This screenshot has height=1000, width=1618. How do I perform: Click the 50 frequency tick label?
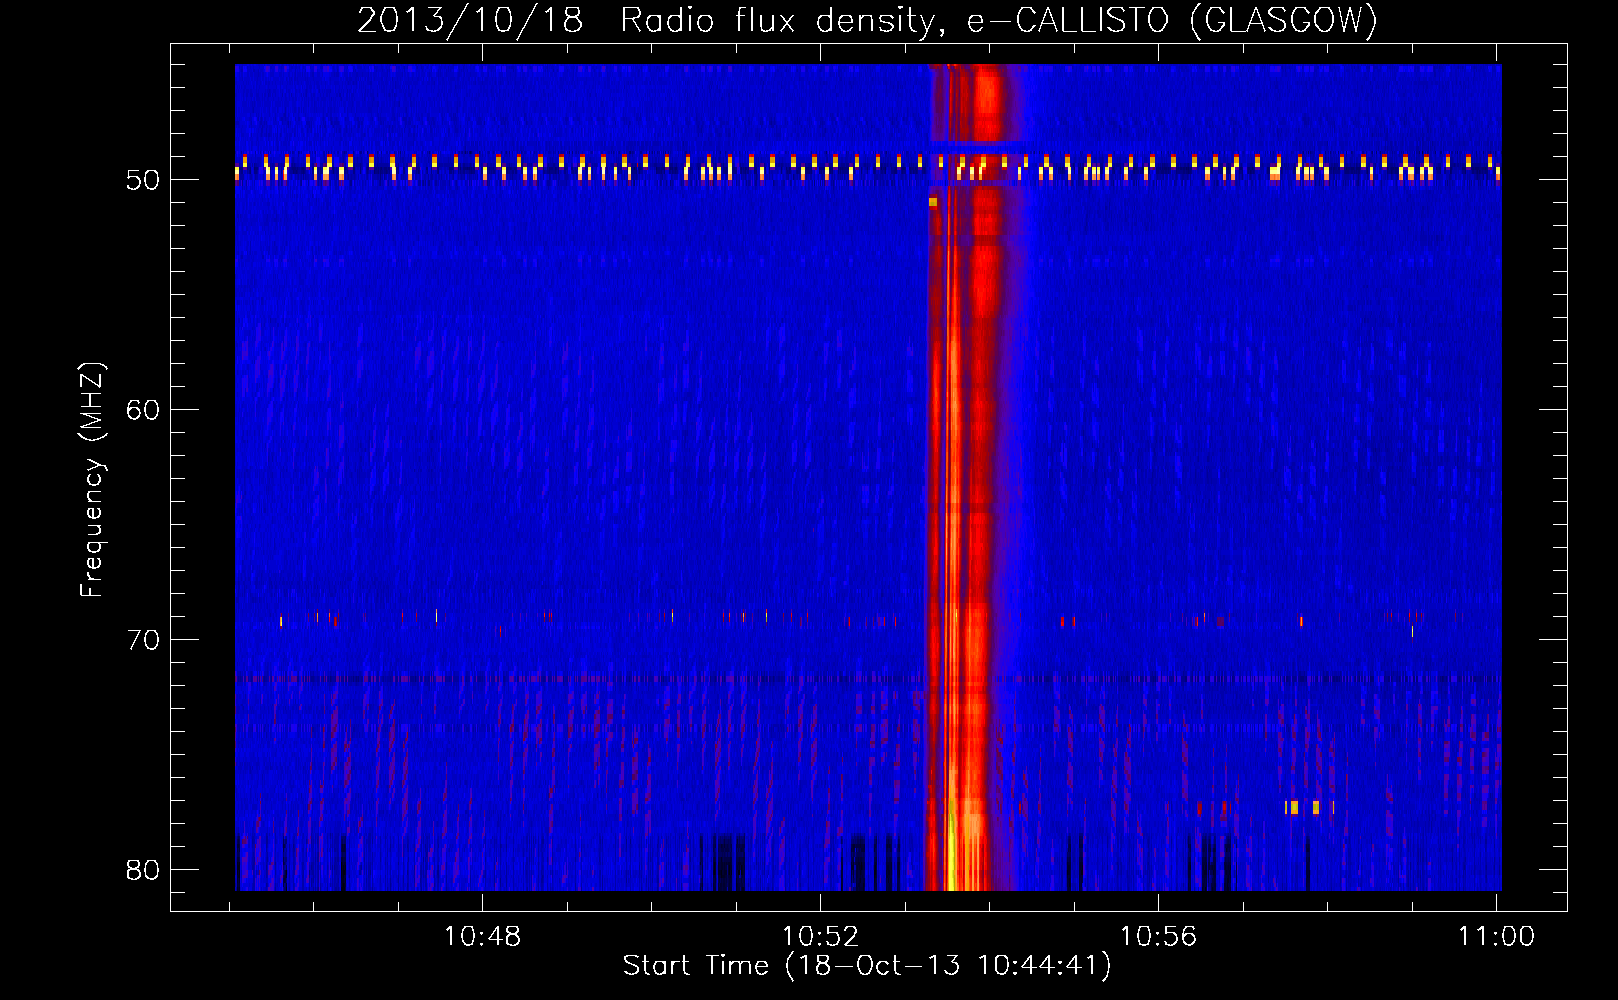pyautogui.click(x=143, y=180)
